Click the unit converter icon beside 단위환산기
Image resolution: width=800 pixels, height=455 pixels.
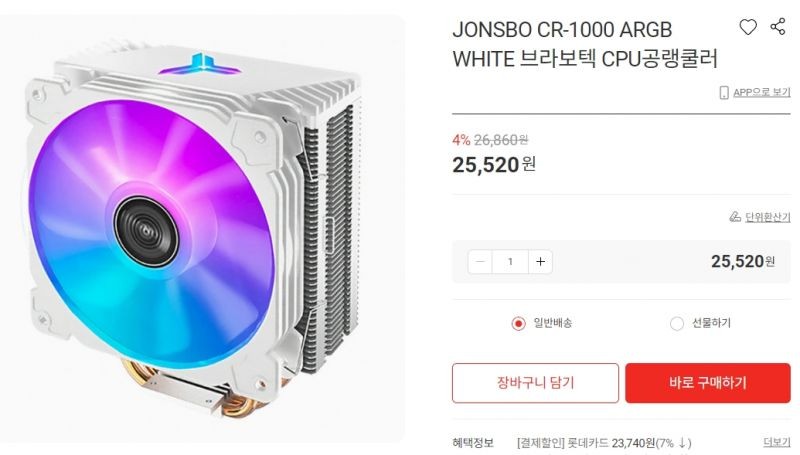[735, 217]
